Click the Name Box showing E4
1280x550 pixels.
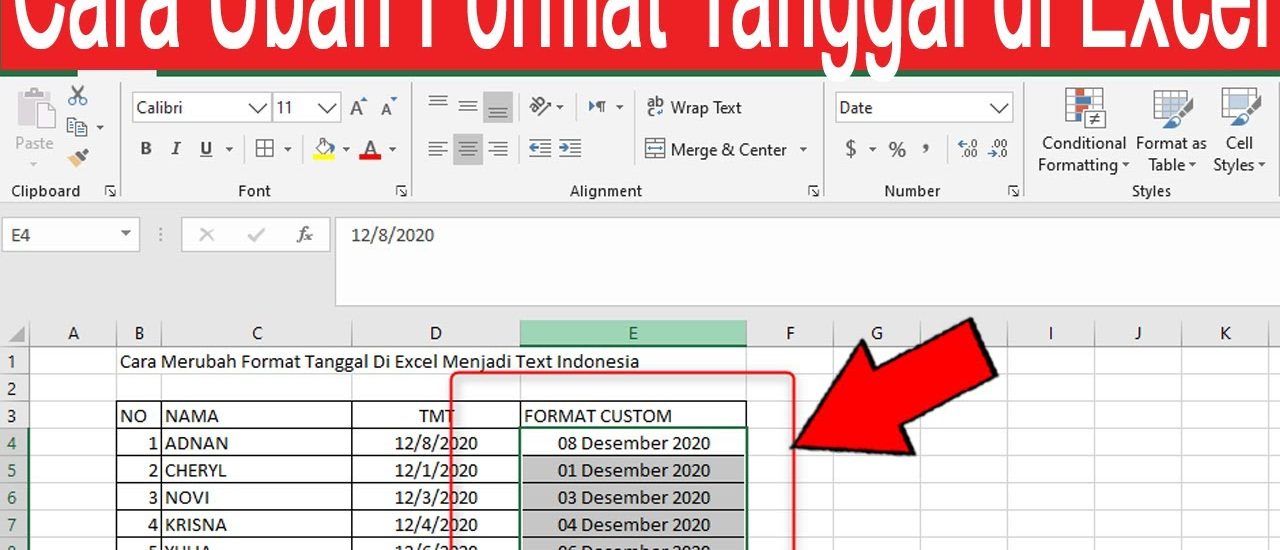61,235
